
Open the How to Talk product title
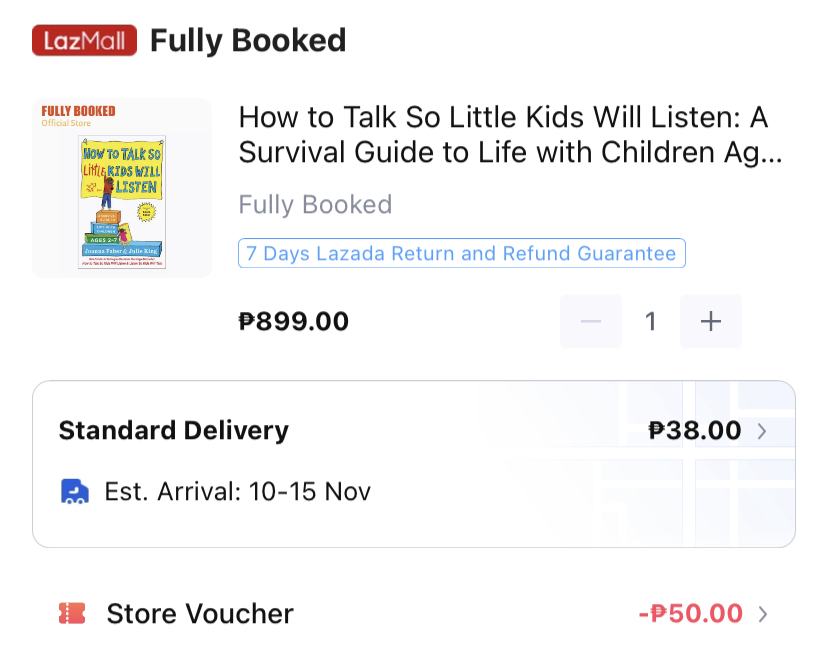[510, 135]
